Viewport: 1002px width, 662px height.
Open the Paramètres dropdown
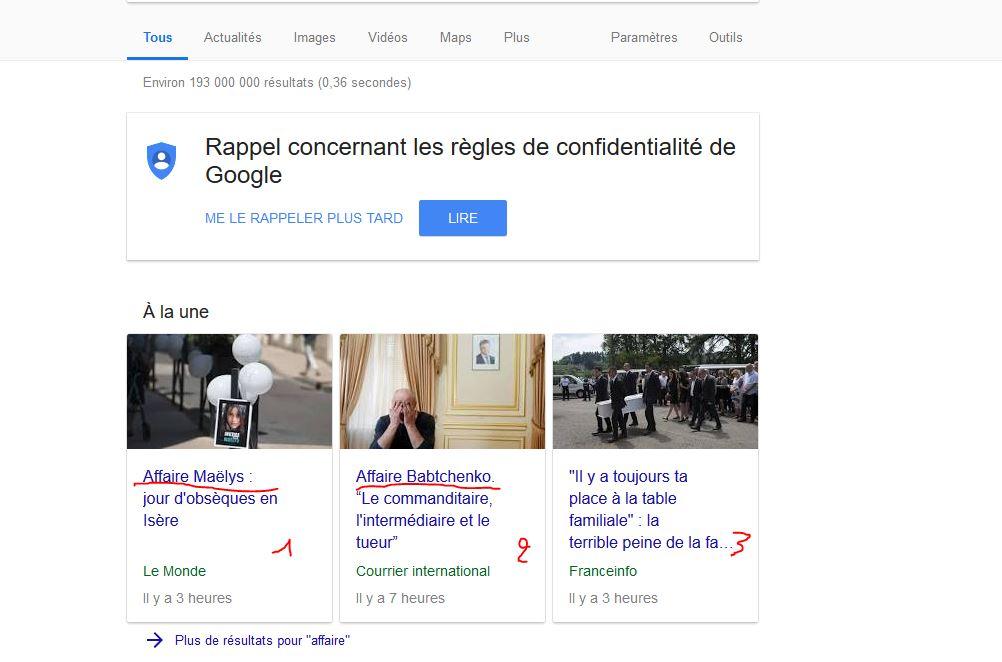tap(644, 37)
